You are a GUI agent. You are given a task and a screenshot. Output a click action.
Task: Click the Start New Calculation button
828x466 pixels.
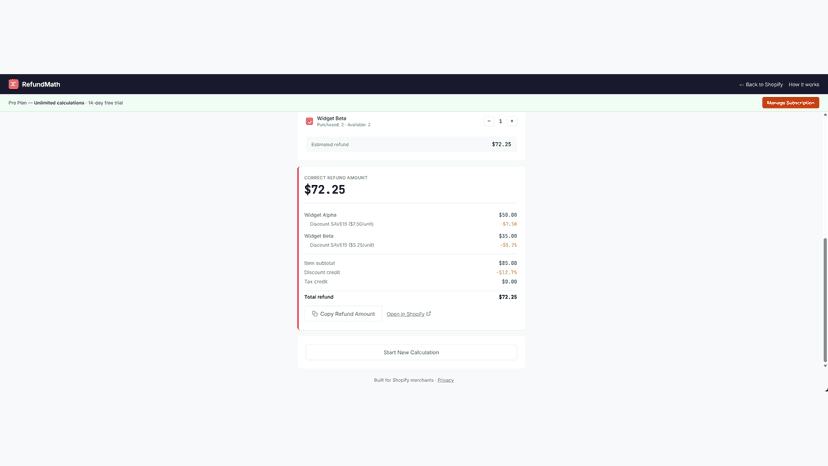point(411,352)
